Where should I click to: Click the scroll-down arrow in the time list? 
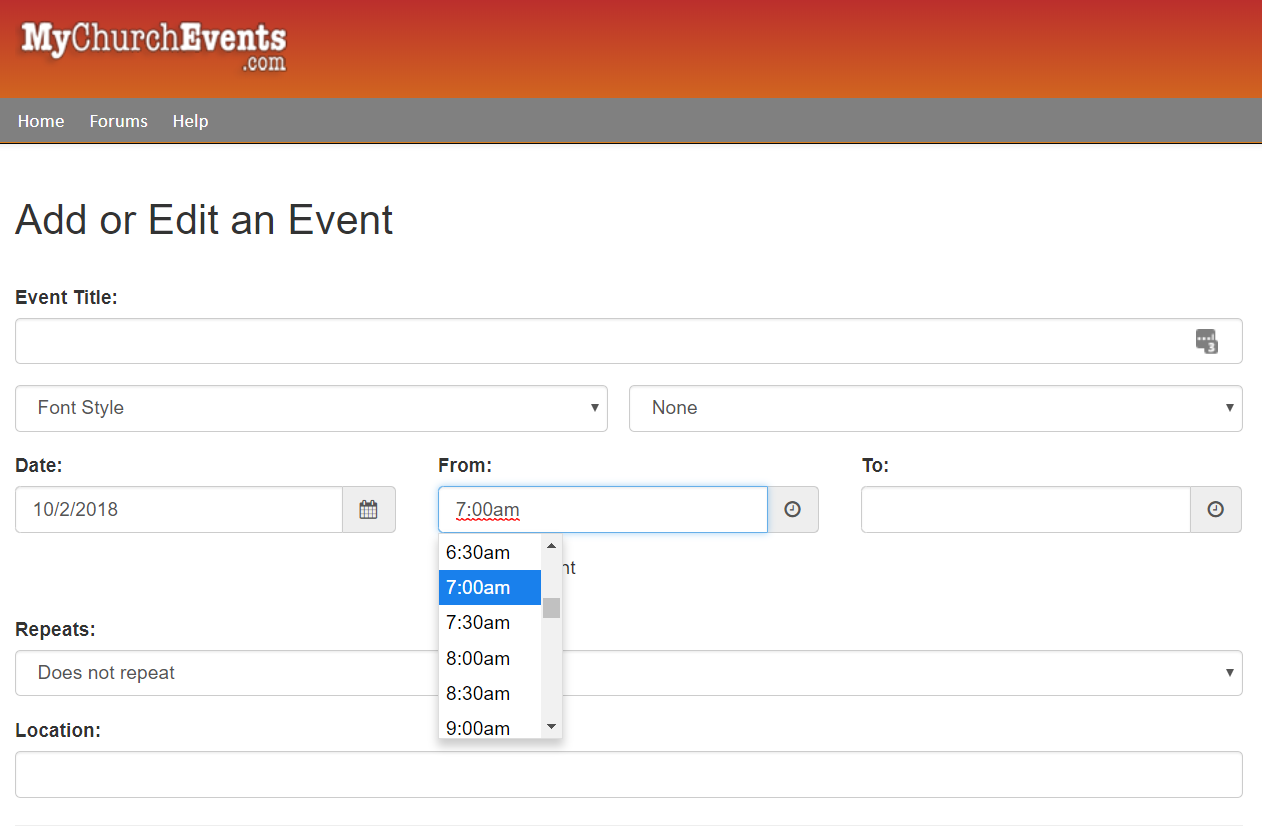[x=551, y=726]
